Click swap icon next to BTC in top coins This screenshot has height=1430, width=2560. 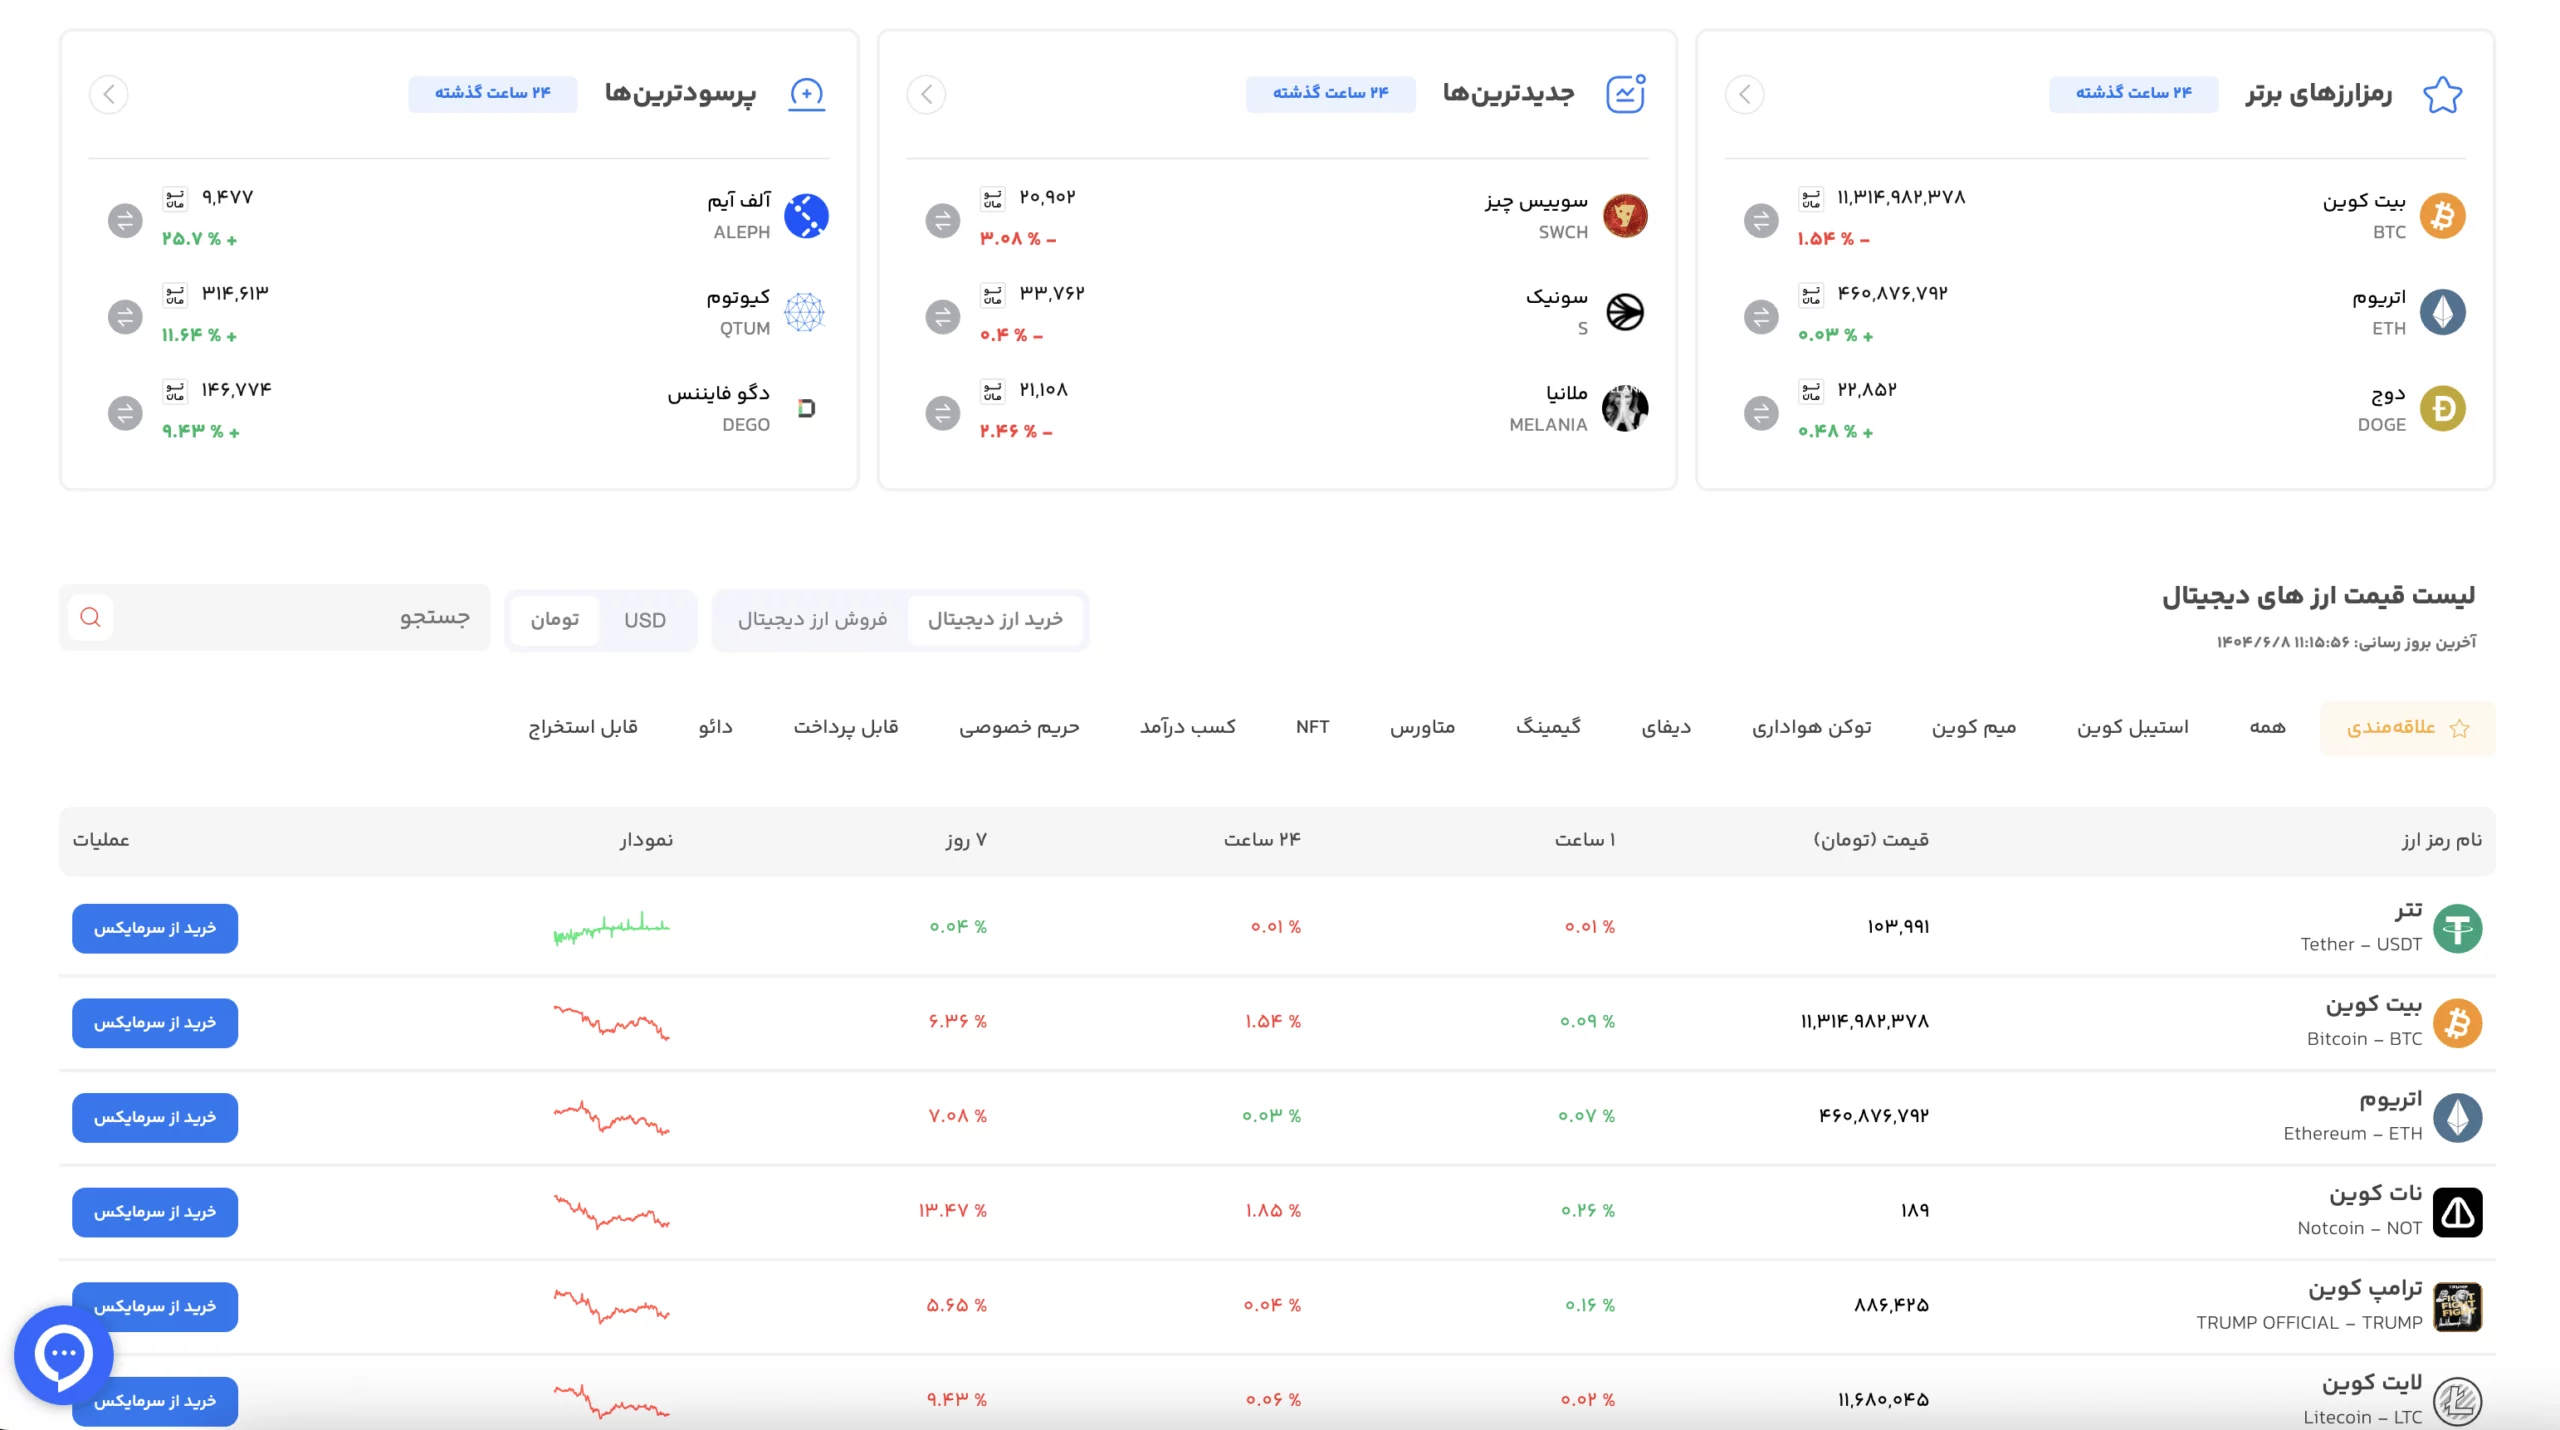[x=1761, y=220]
